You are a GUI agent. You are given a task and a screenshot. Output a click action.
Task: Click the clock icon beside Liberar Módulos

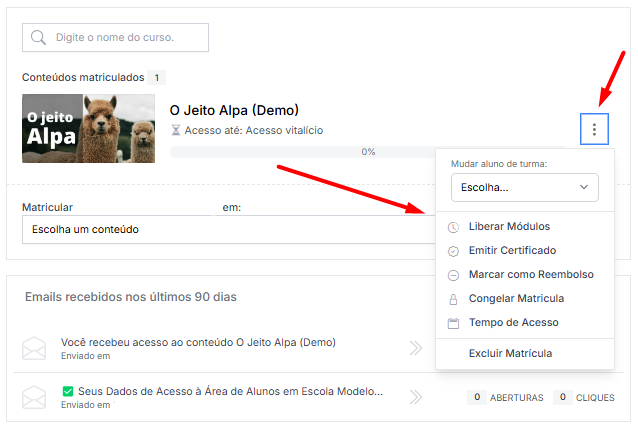(x=453, y=227)
